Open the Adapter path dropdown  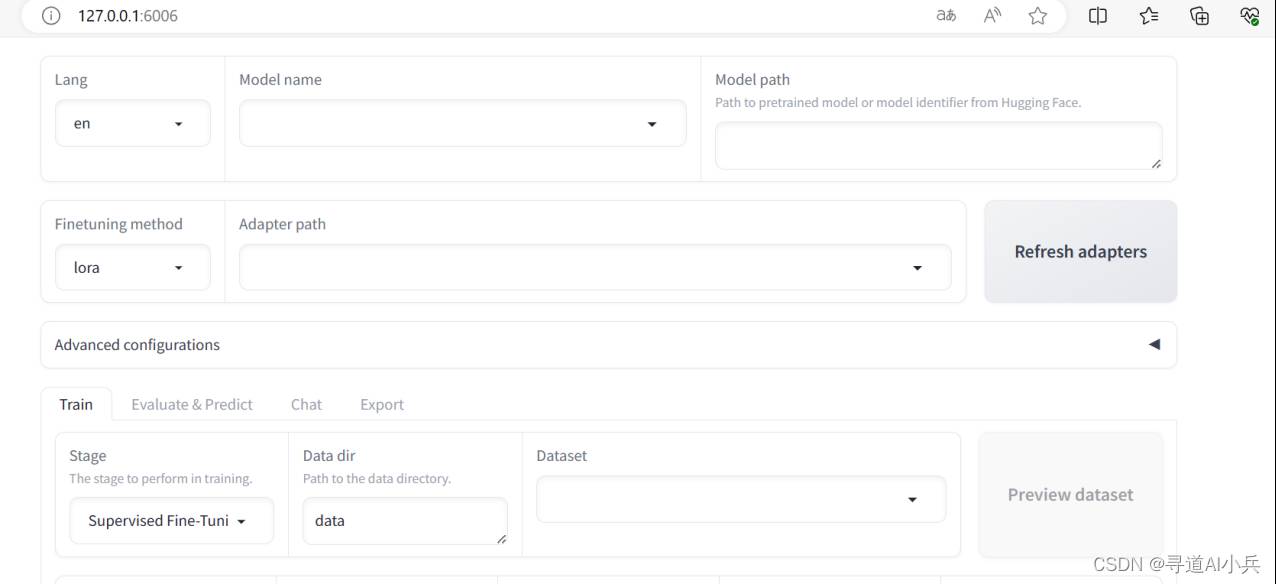tap(595, 267)
